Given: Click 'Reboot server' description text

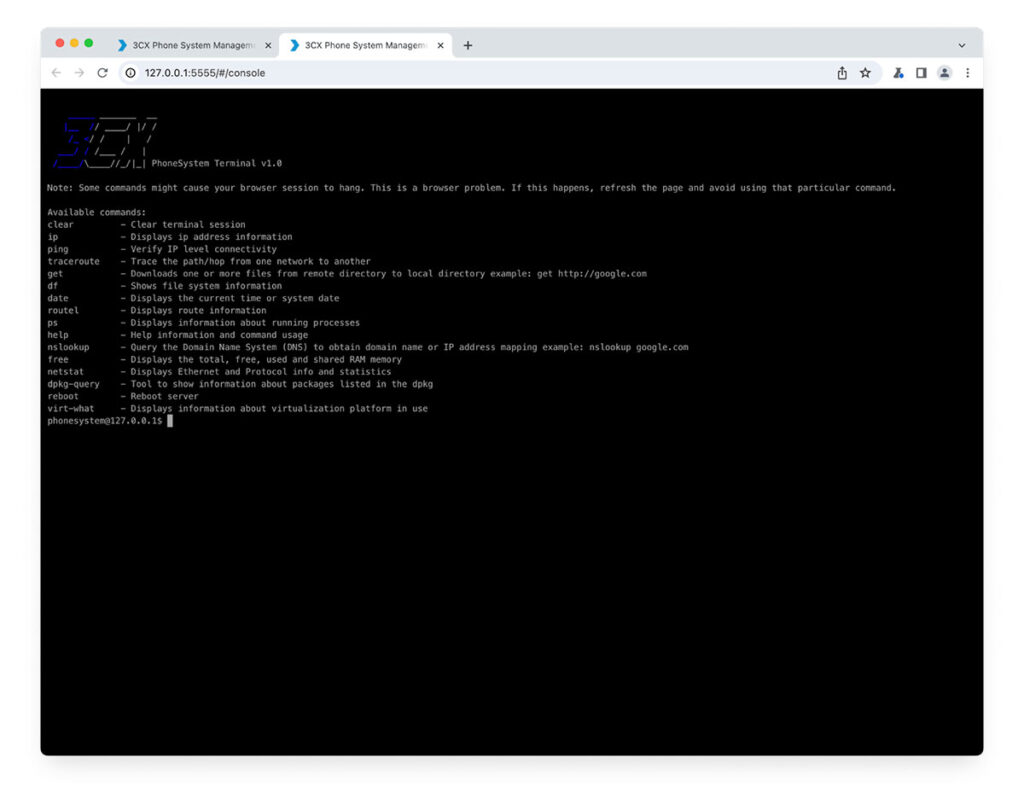Looking at the screenshot, I should coord(165,396).
